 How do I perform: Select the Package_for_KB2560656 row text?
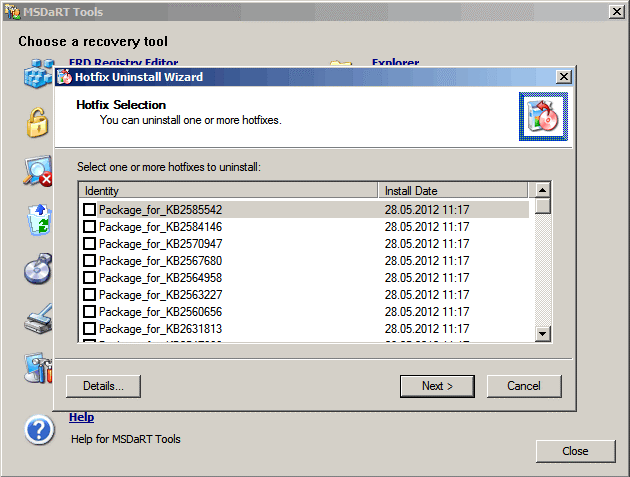pyautogui.click(x=160, y=312)
